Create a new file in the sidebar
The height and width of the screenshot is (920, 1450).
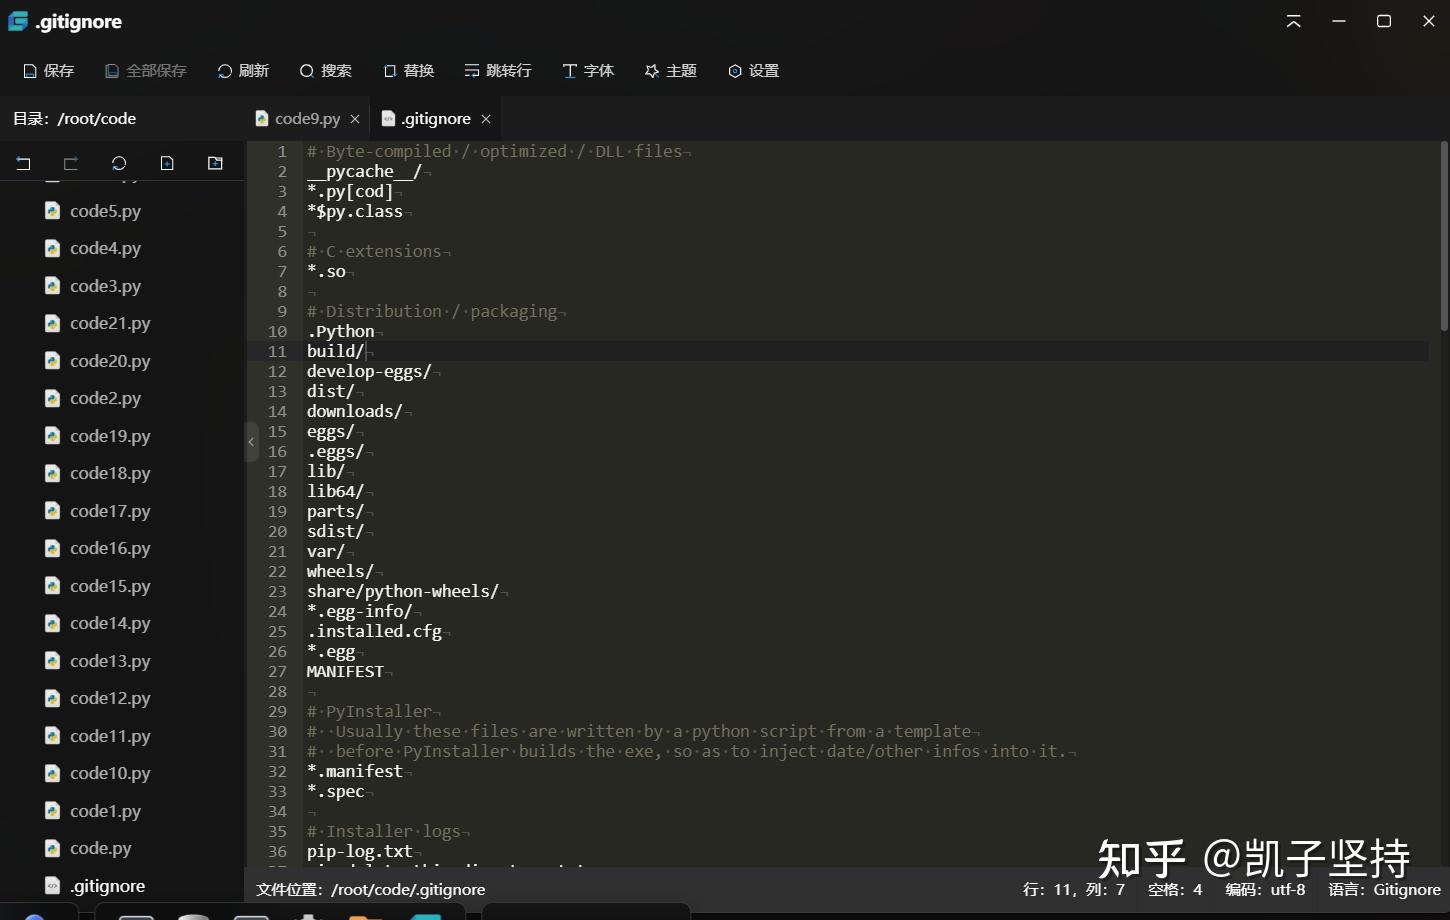pyautogui.click(x=167, y=163)
